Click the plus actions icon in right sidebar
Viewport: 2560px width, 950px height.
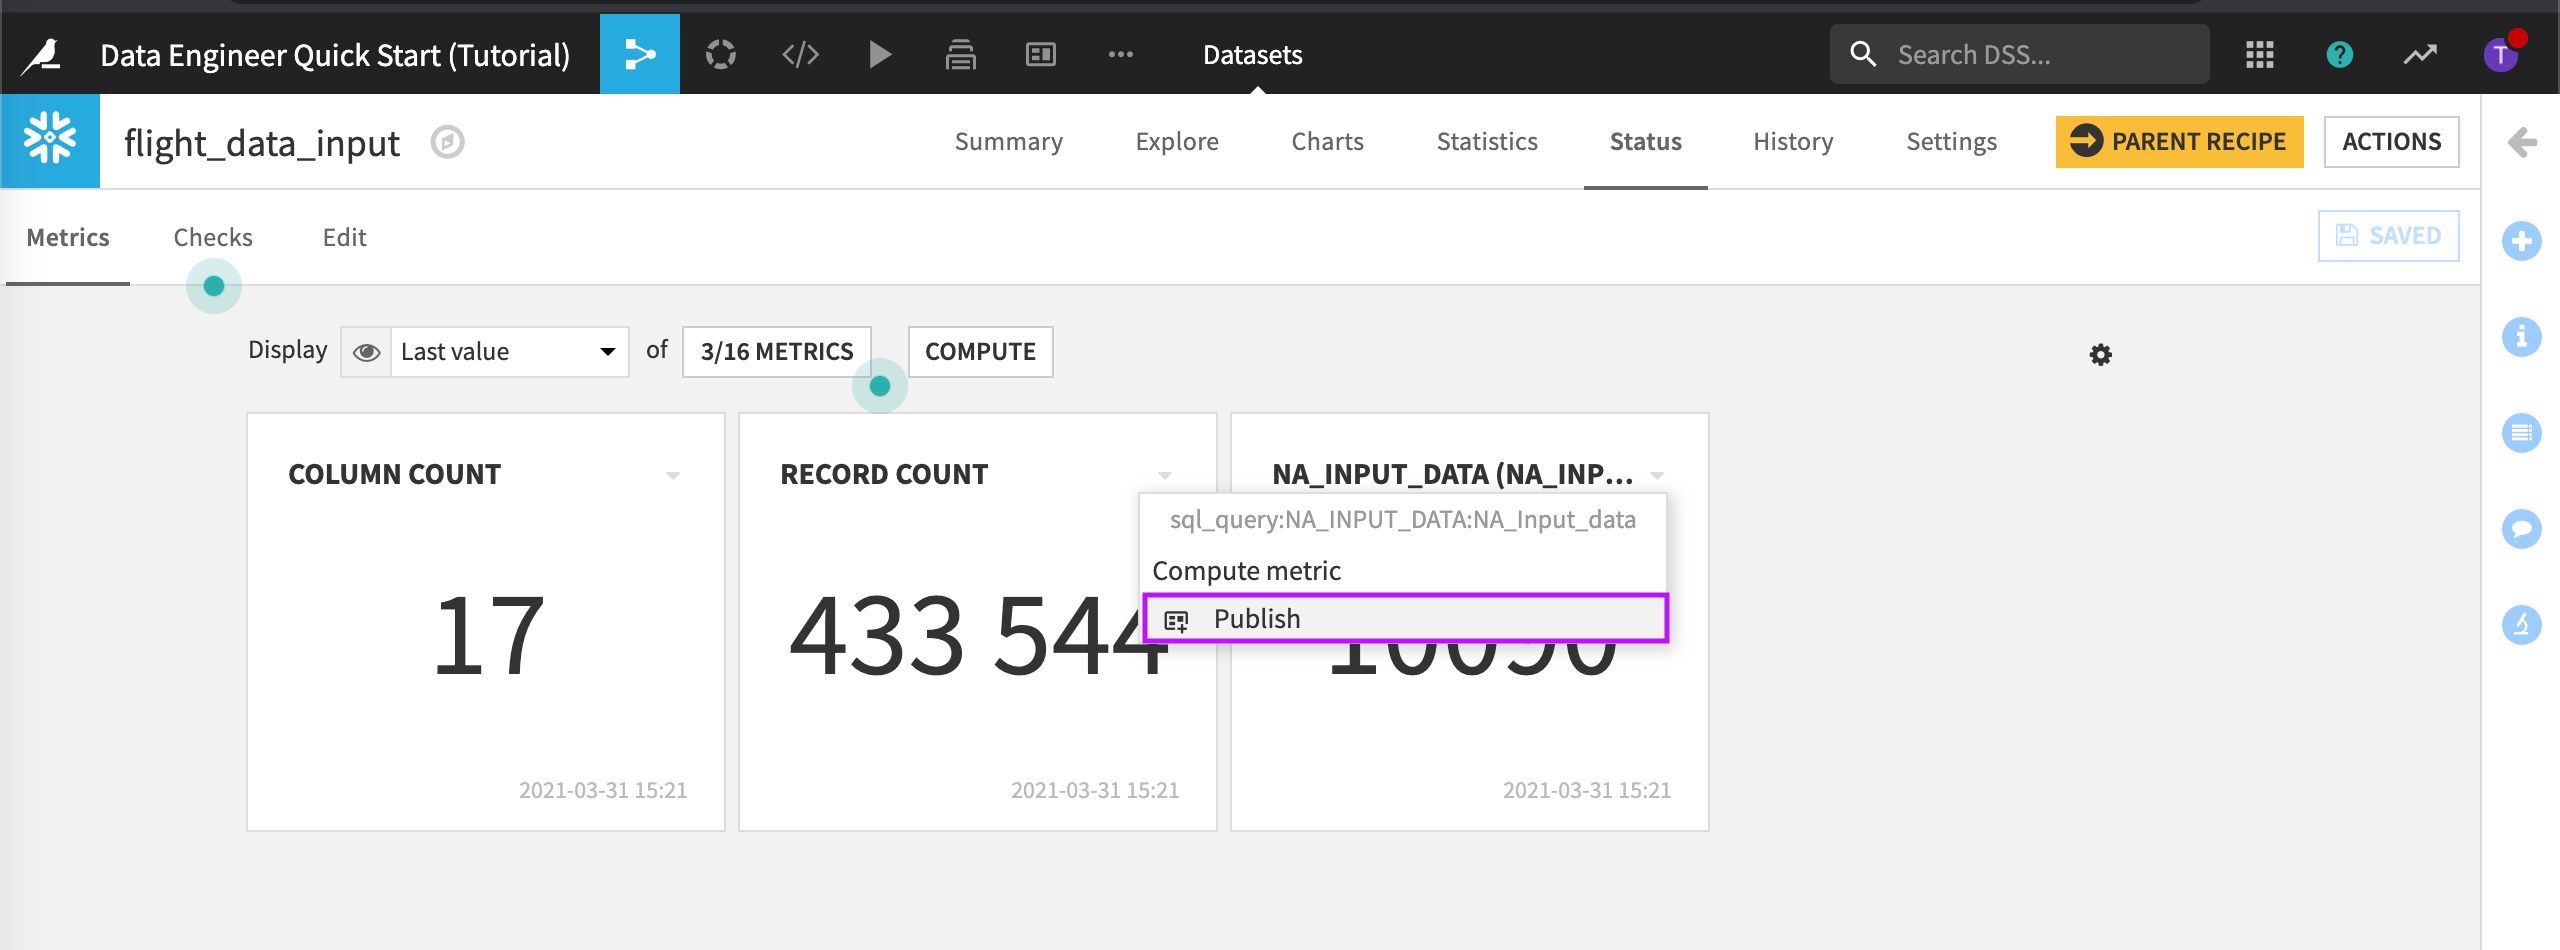(x=2521, y=240)
